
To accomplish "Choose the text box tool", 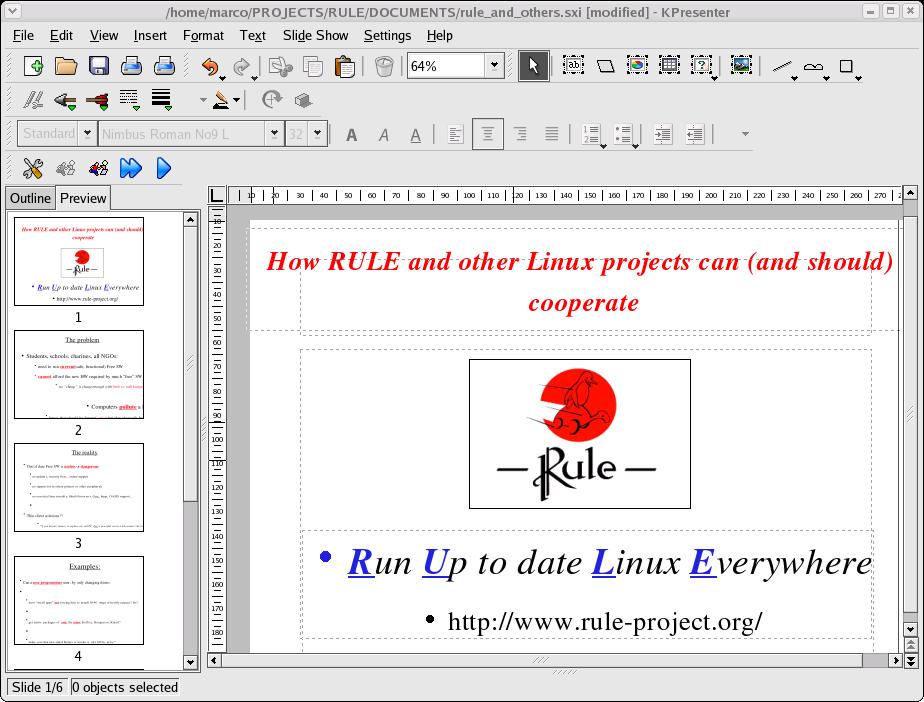I will click(573, 65).
